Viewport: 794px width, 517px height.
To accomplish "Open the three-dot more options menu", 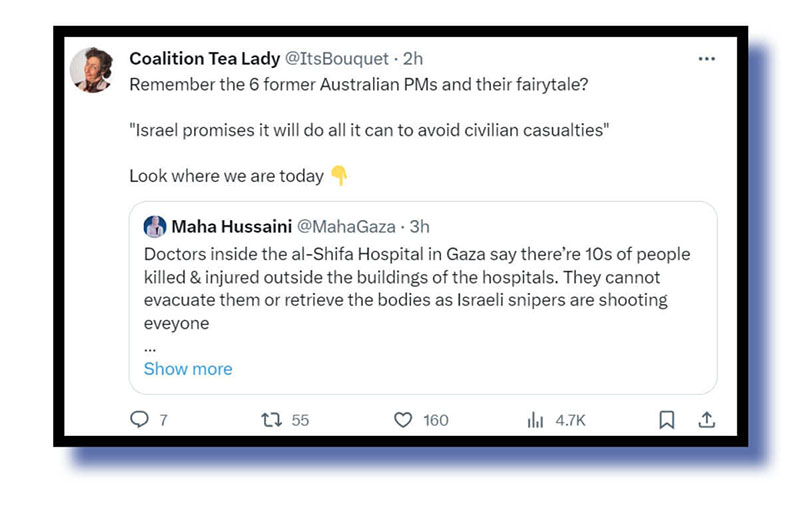I will click(706, 59).
